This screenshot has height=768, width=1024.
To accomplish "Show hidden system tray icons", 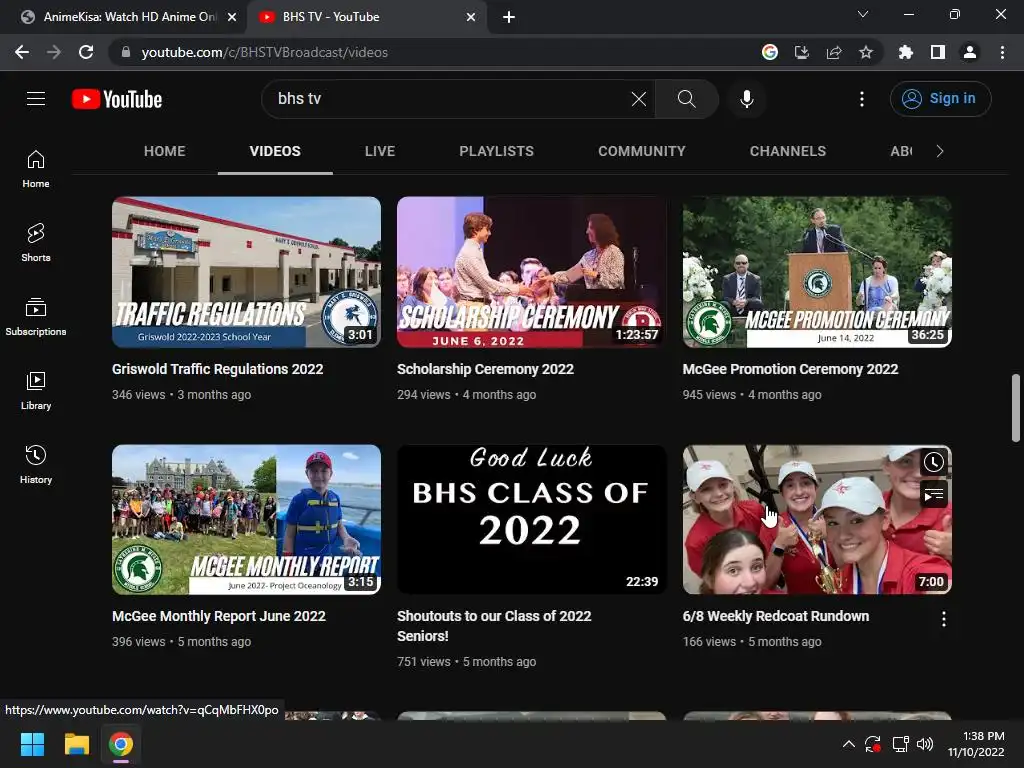I will coord(848,744).
